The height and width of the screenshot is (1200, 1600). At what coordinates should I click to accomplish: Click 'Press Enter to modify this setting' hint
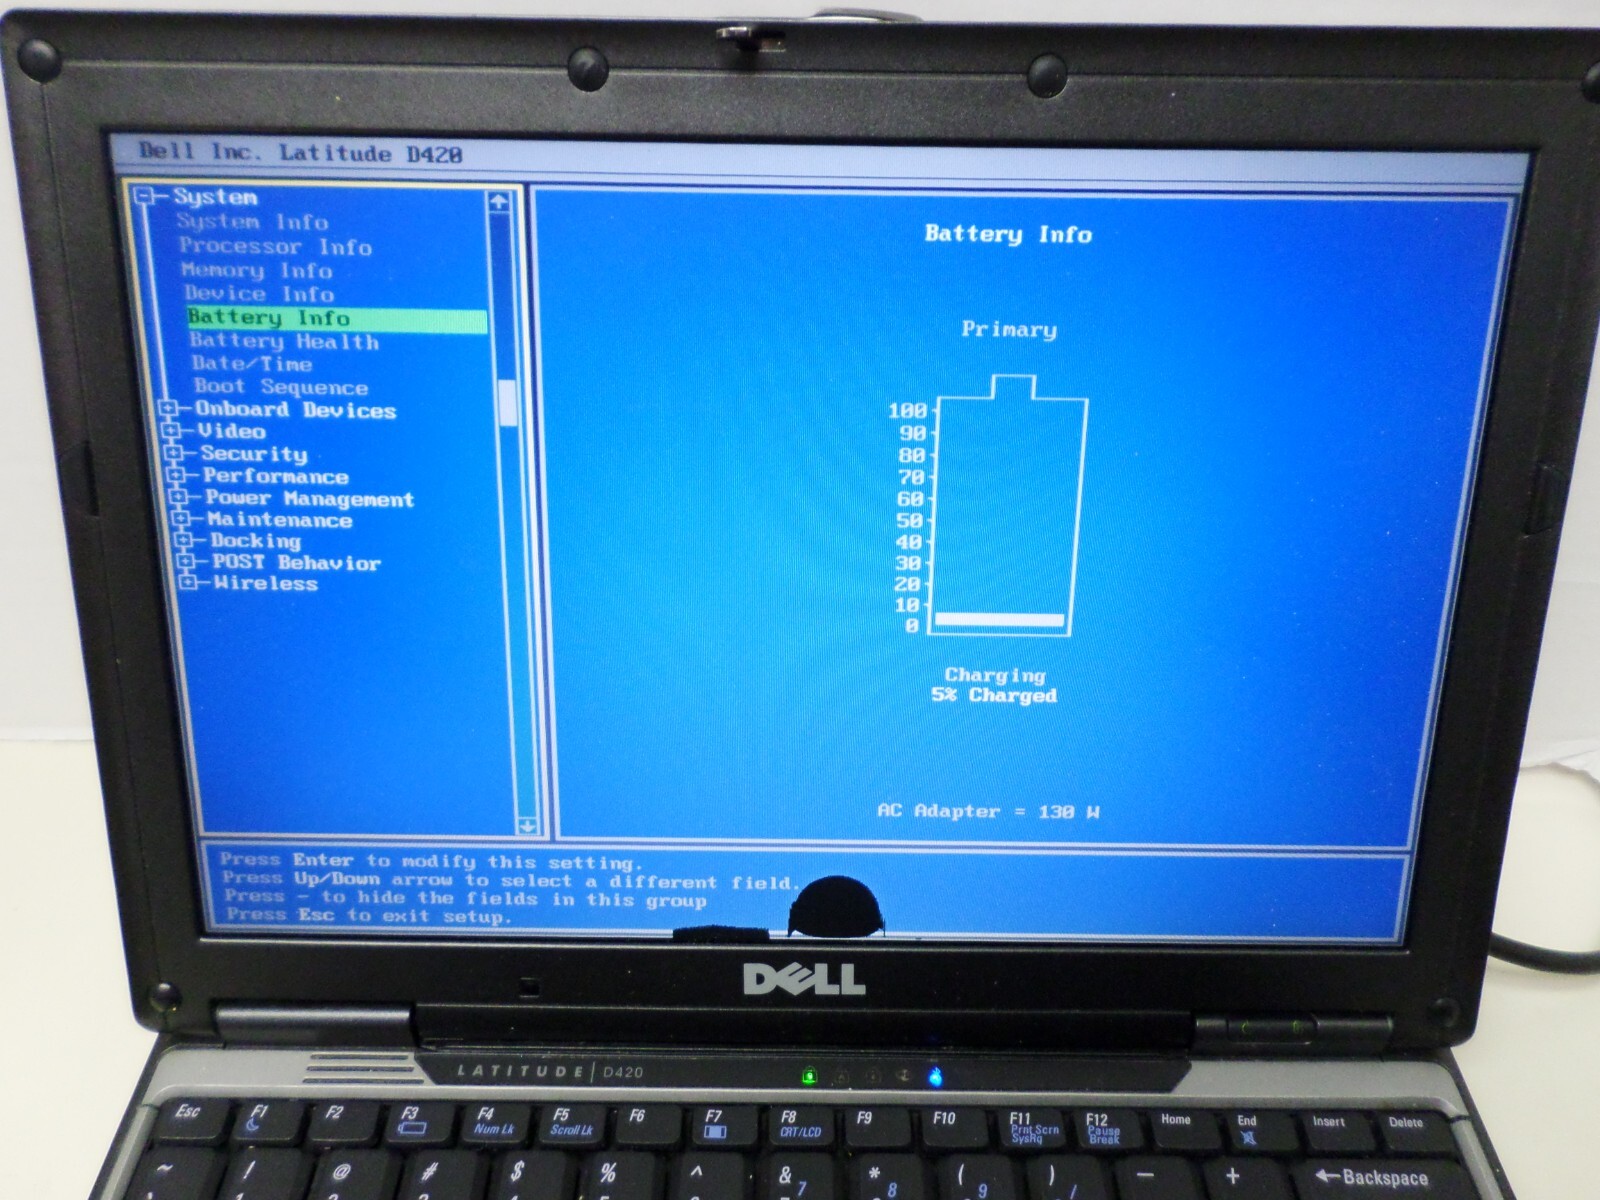(431, 861)
